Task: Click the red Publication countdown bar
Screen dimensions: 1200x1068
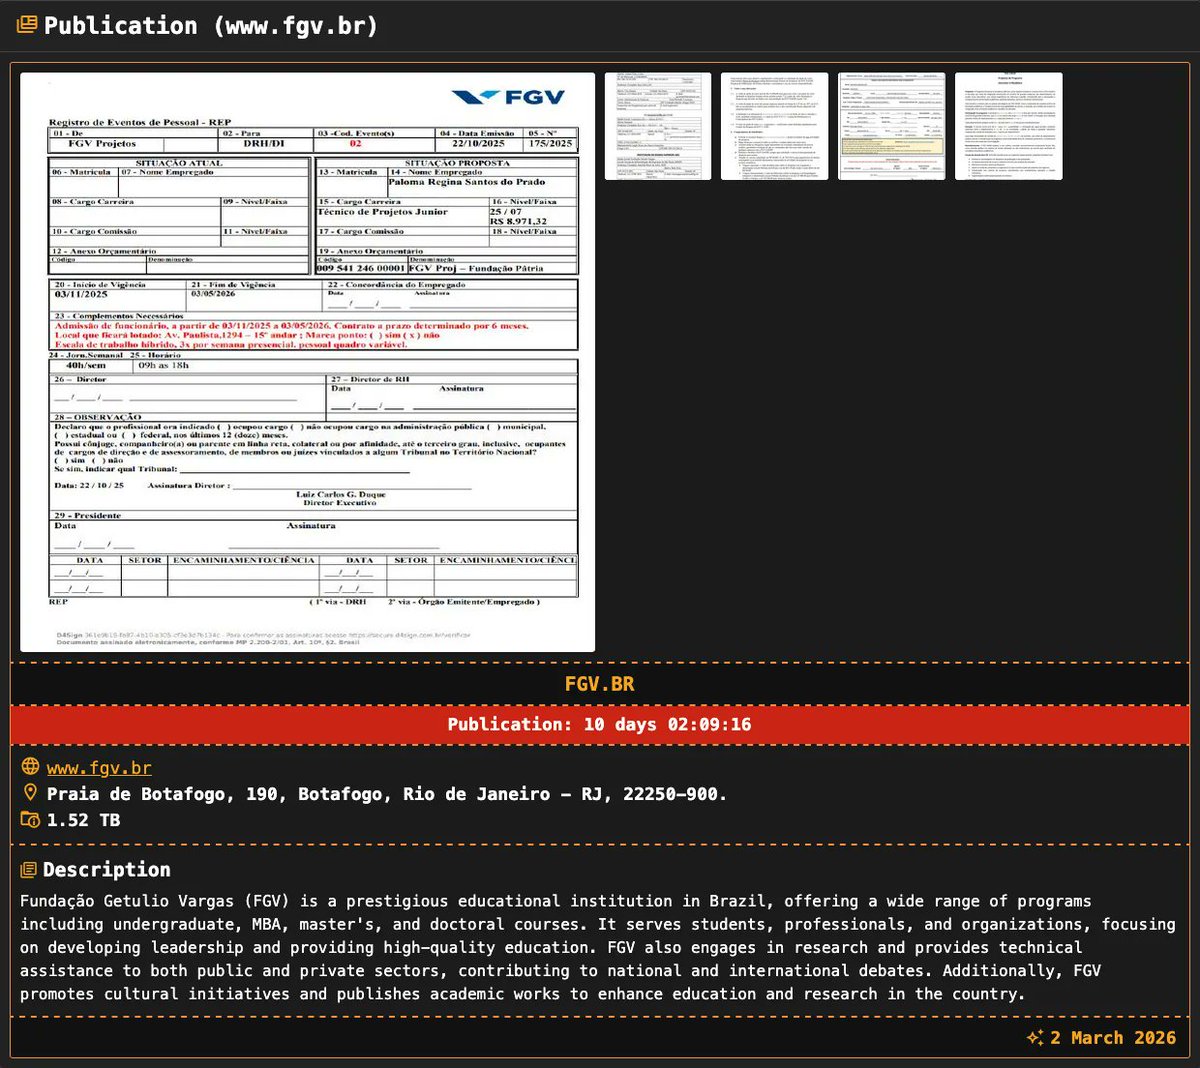Action: click(x=600, y=723)
